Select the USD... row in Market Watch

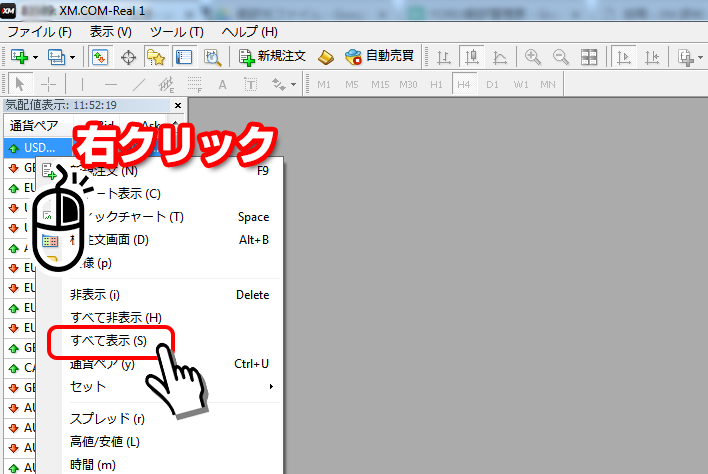[39, 148]
